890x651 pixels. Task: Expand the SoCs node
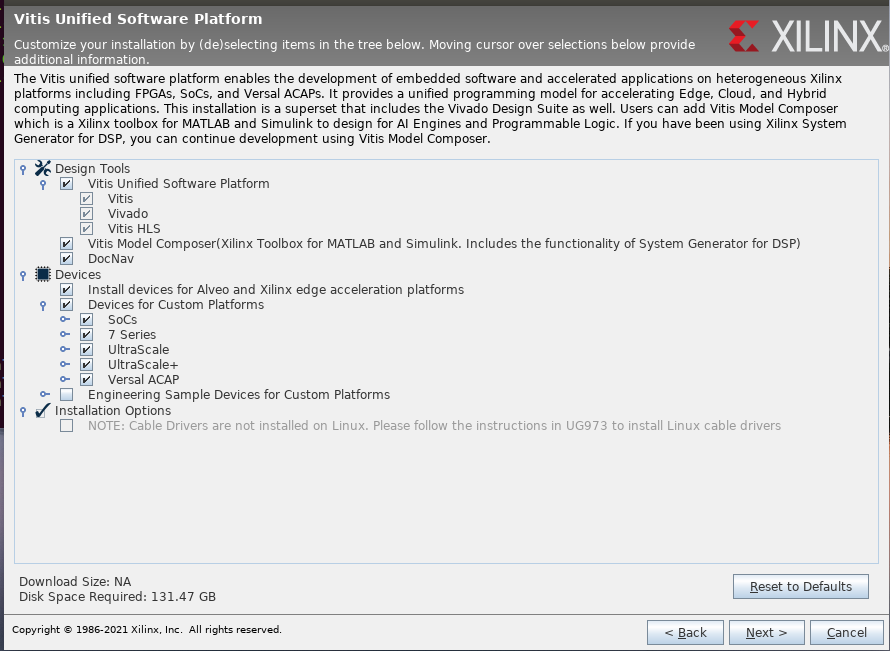pyautogui.click(x=65, y=319)
